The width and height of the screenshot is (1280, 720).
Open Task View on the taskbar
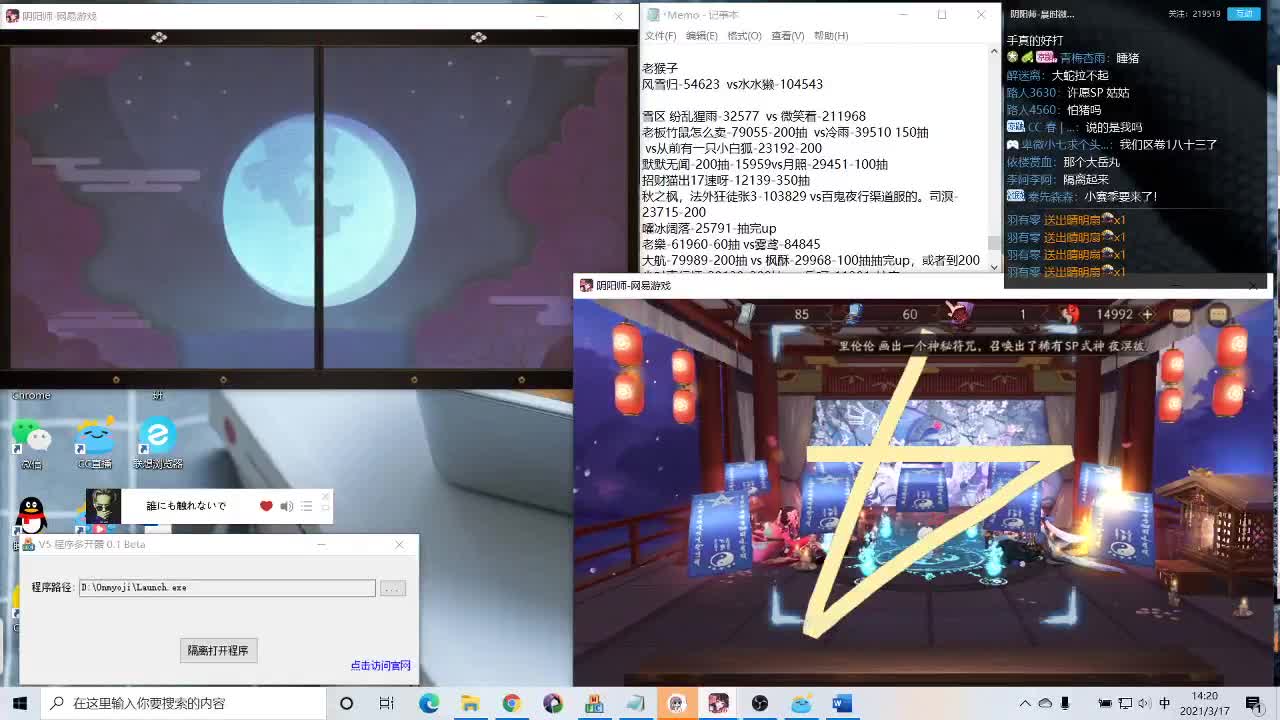[x=386, y=703]
